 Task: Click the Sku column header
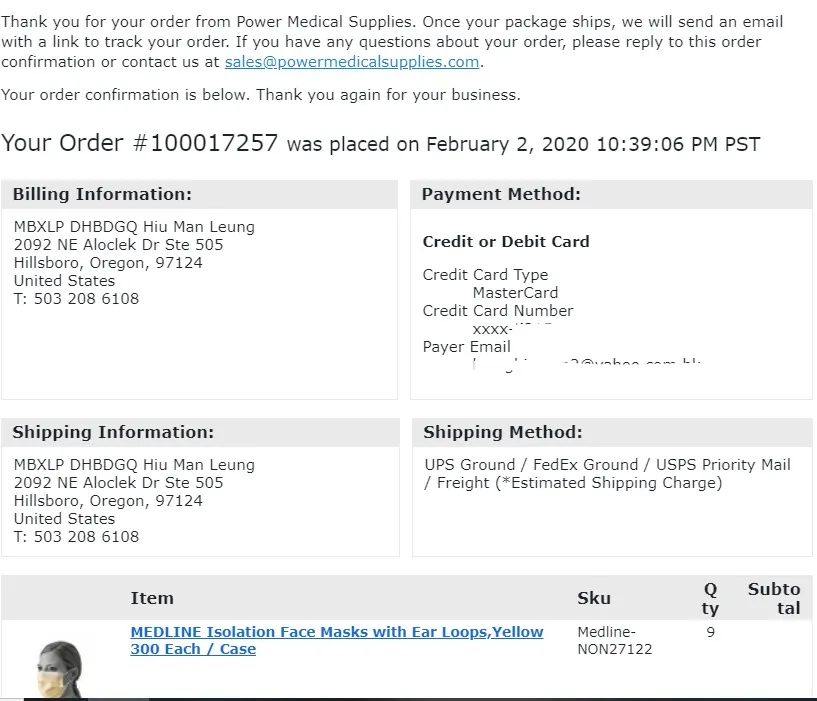click(x=593, y=598)
